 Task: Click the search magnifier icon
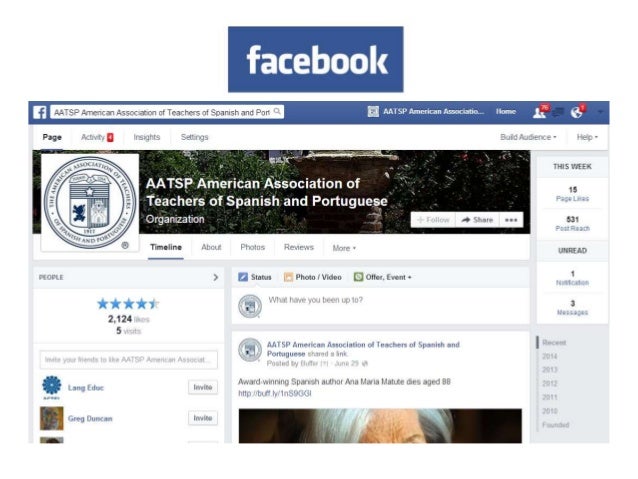(277, 112)
